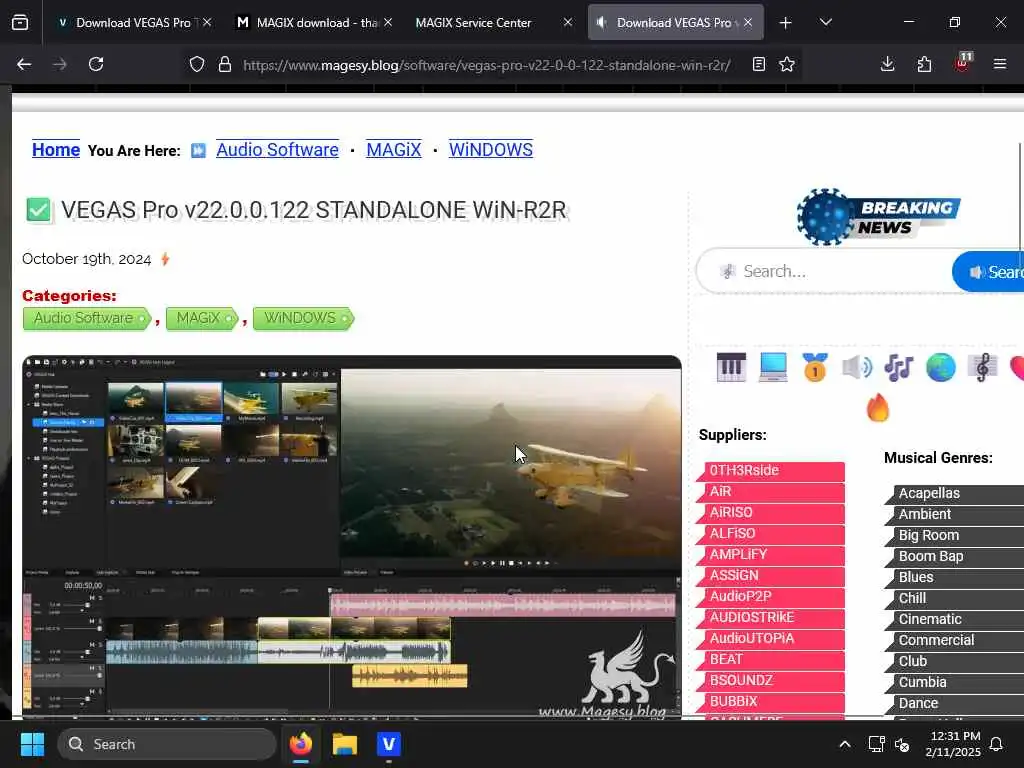
Task: Click the fire flame icon
Action: pyautogui.click(x=878, y=408)
